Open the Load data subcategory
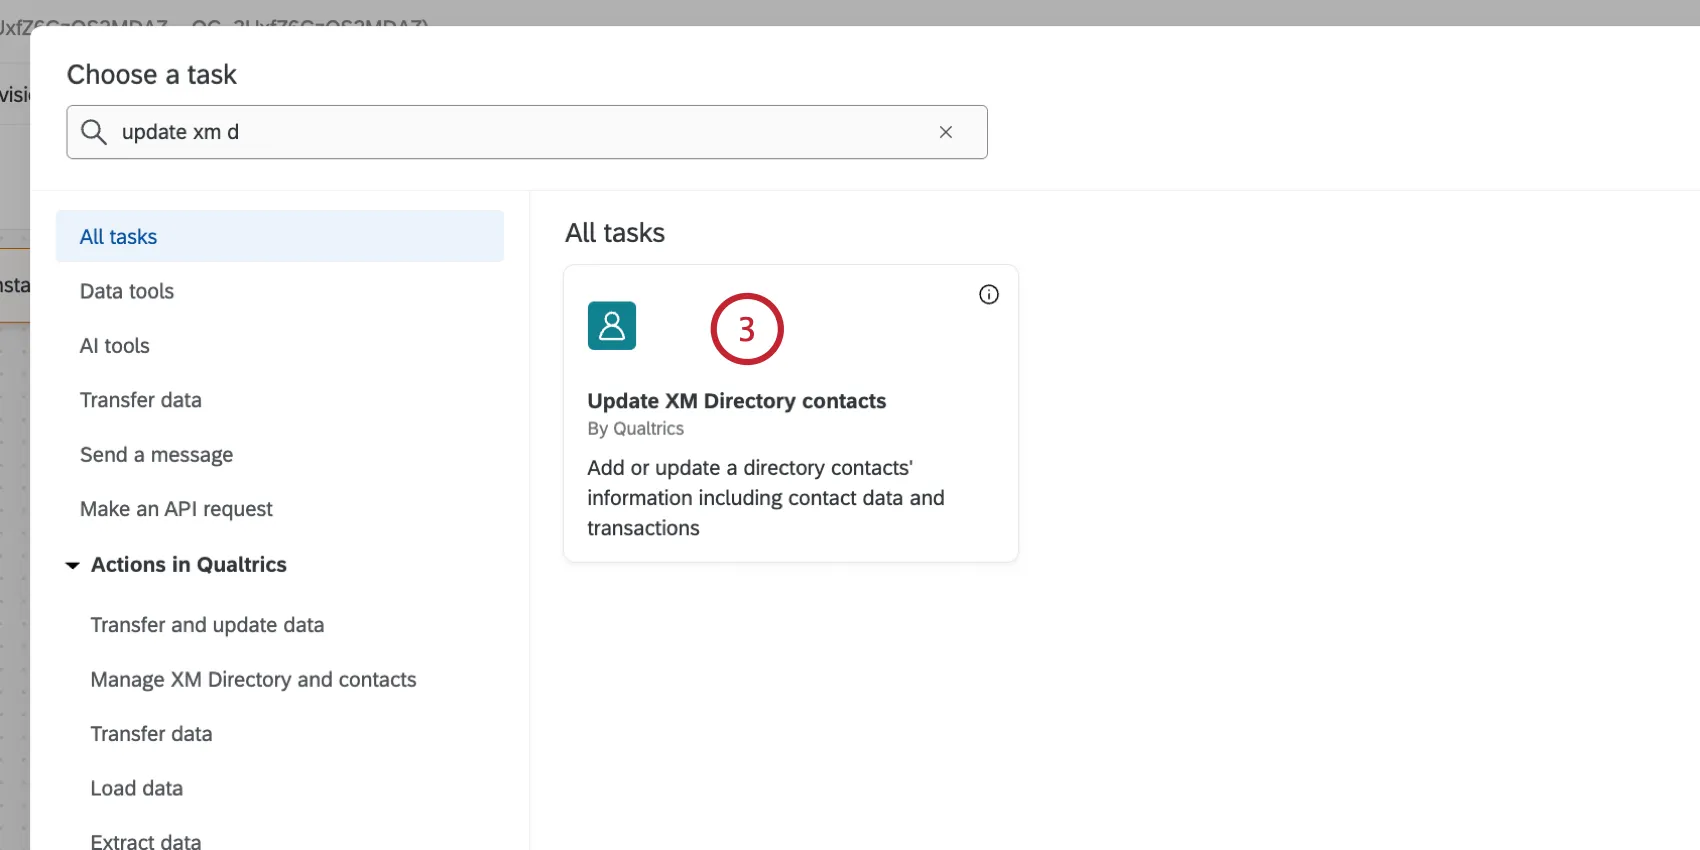 click(x=136, y=788)
